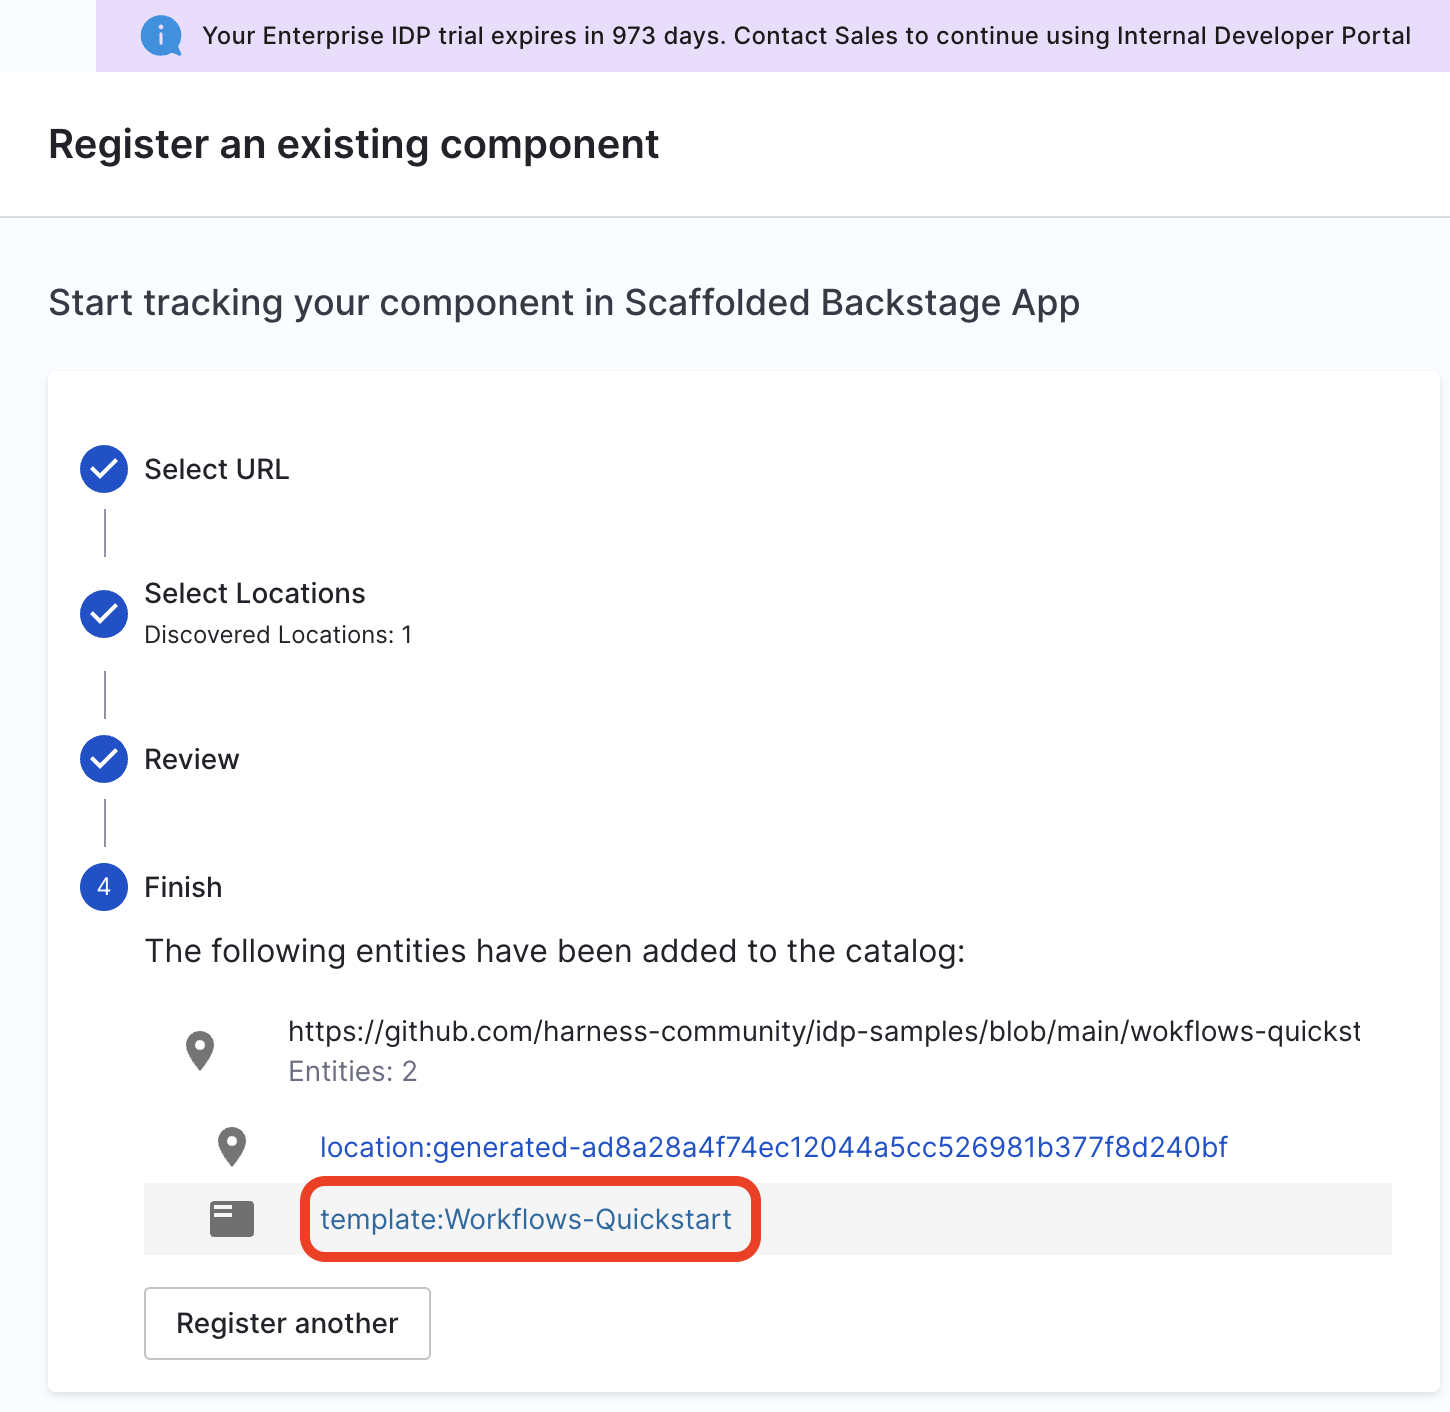
Task: Go back to the Select URL step label
Action: (x=217, y=469)
